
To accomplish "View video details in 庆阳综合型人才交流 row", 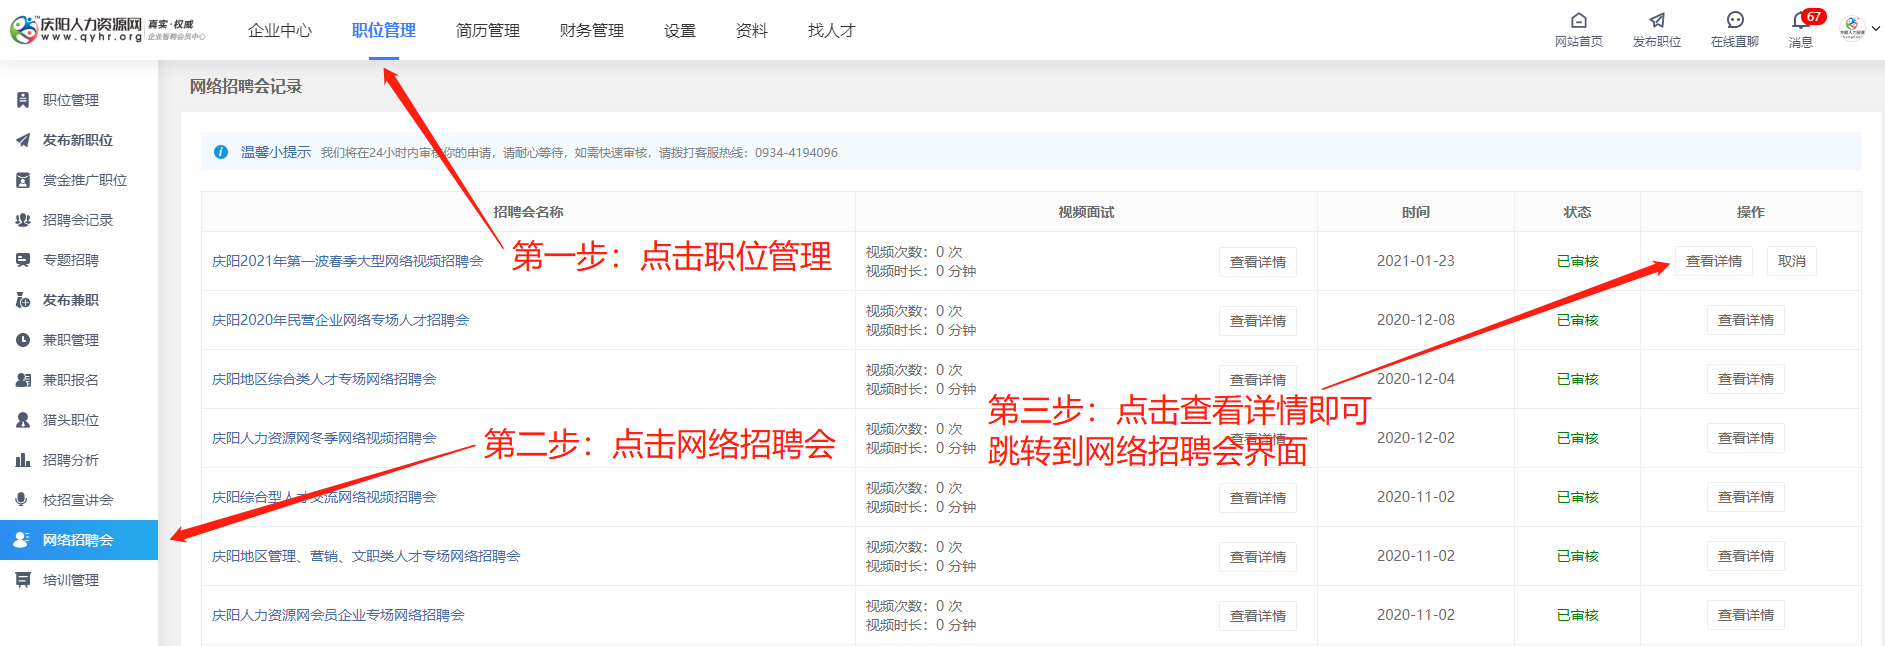I will (x=1258, y=498).
